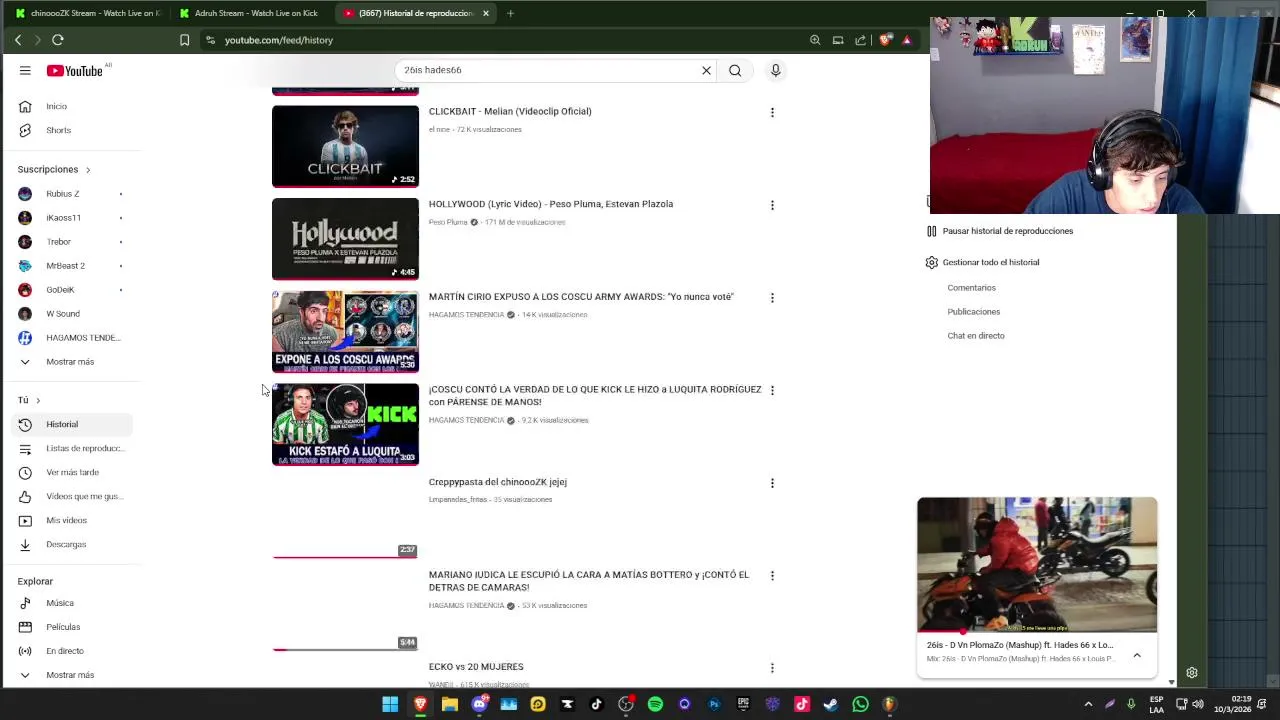This screenshot has height=720, width=1280.
Task: Open options for CLICKBAIT - Melian video
Action: point(772,112)
